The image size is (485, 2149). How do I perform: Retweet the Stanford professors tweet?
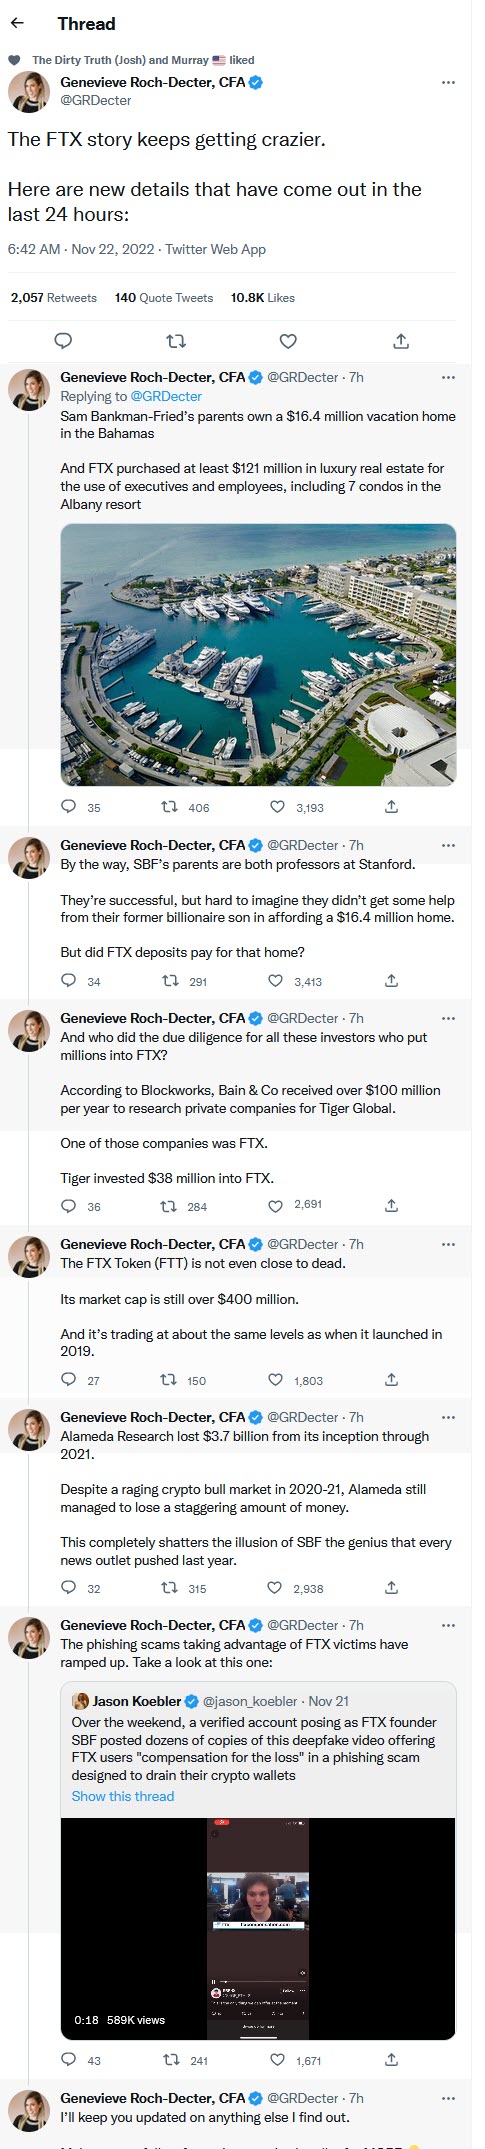point(169,981)
